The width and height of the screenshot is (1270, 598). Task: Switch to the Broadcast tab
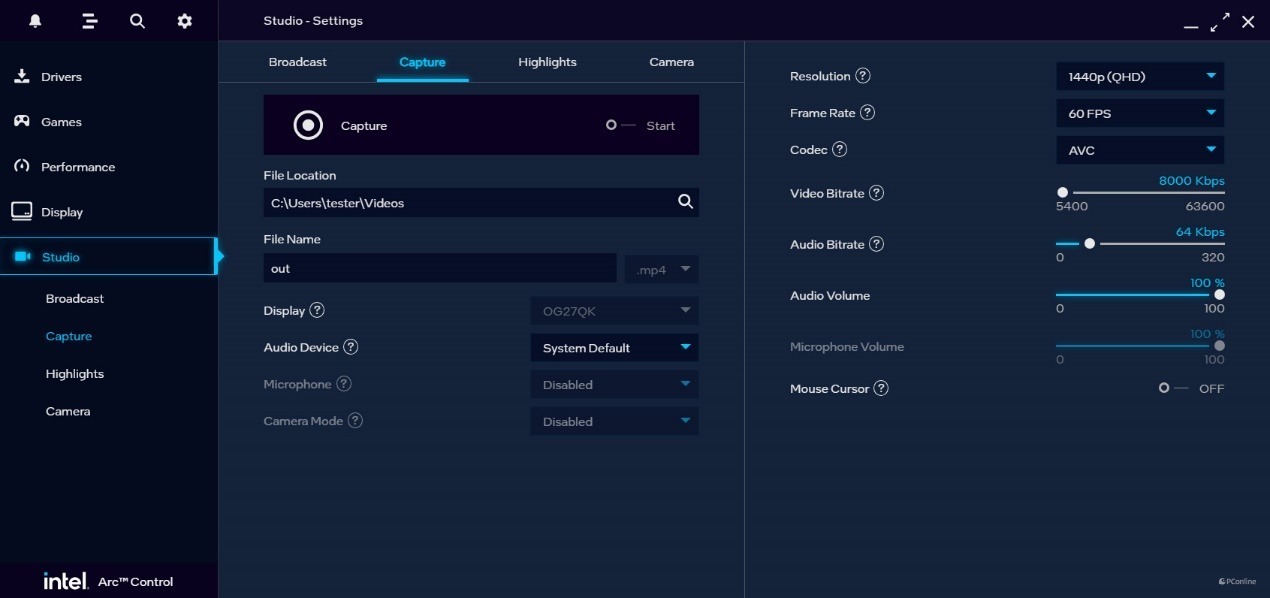pyautogui.click(x=297, y=62)
